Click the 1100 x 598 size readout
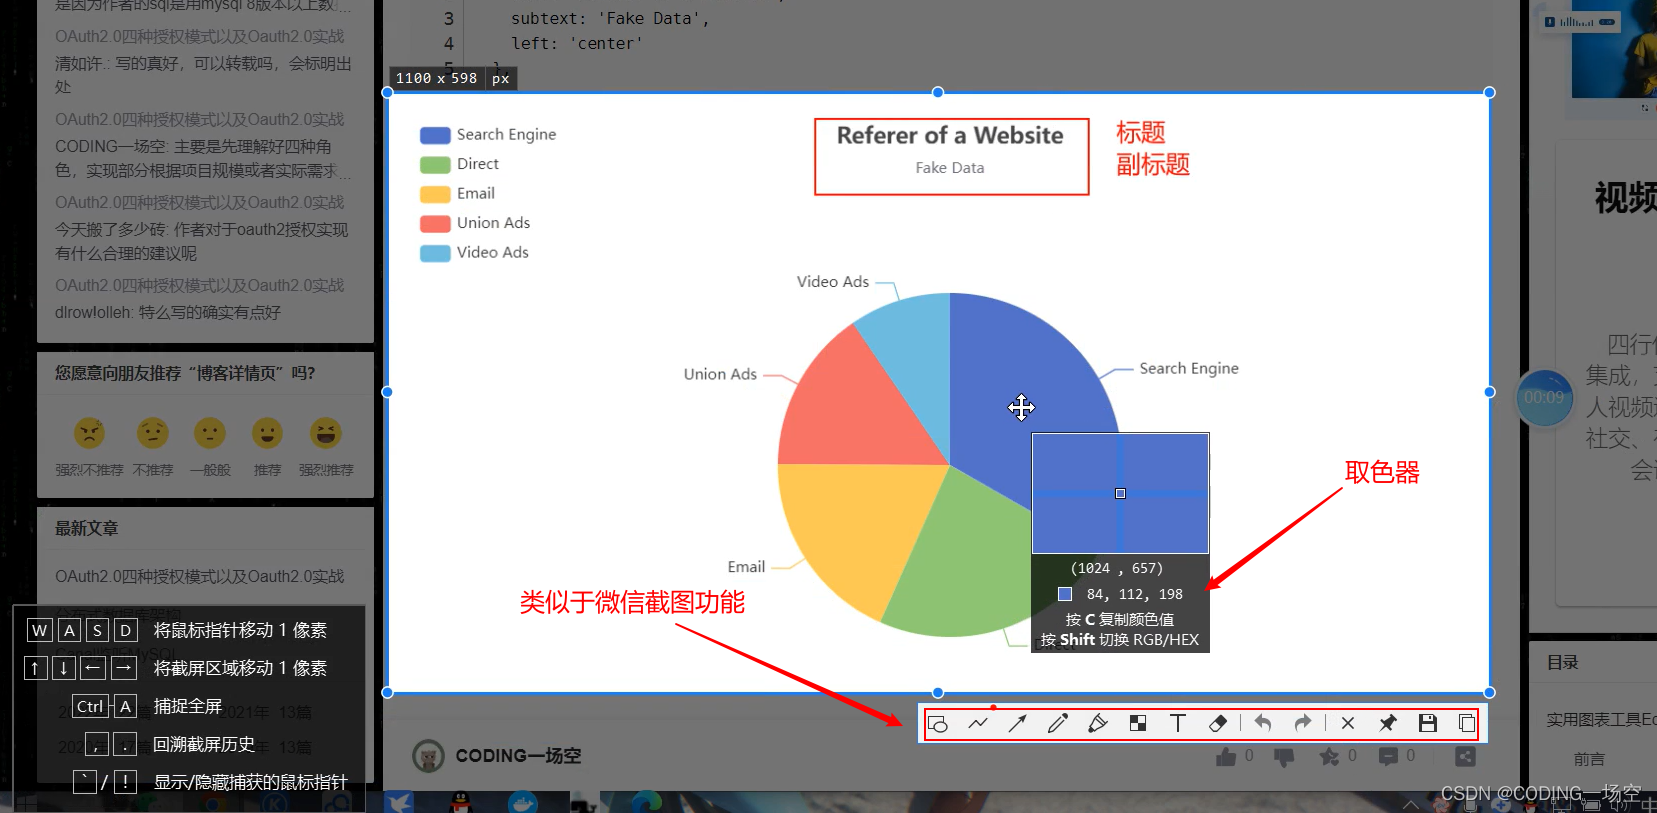The image size is (1657, 813). [x=436, y=78]
